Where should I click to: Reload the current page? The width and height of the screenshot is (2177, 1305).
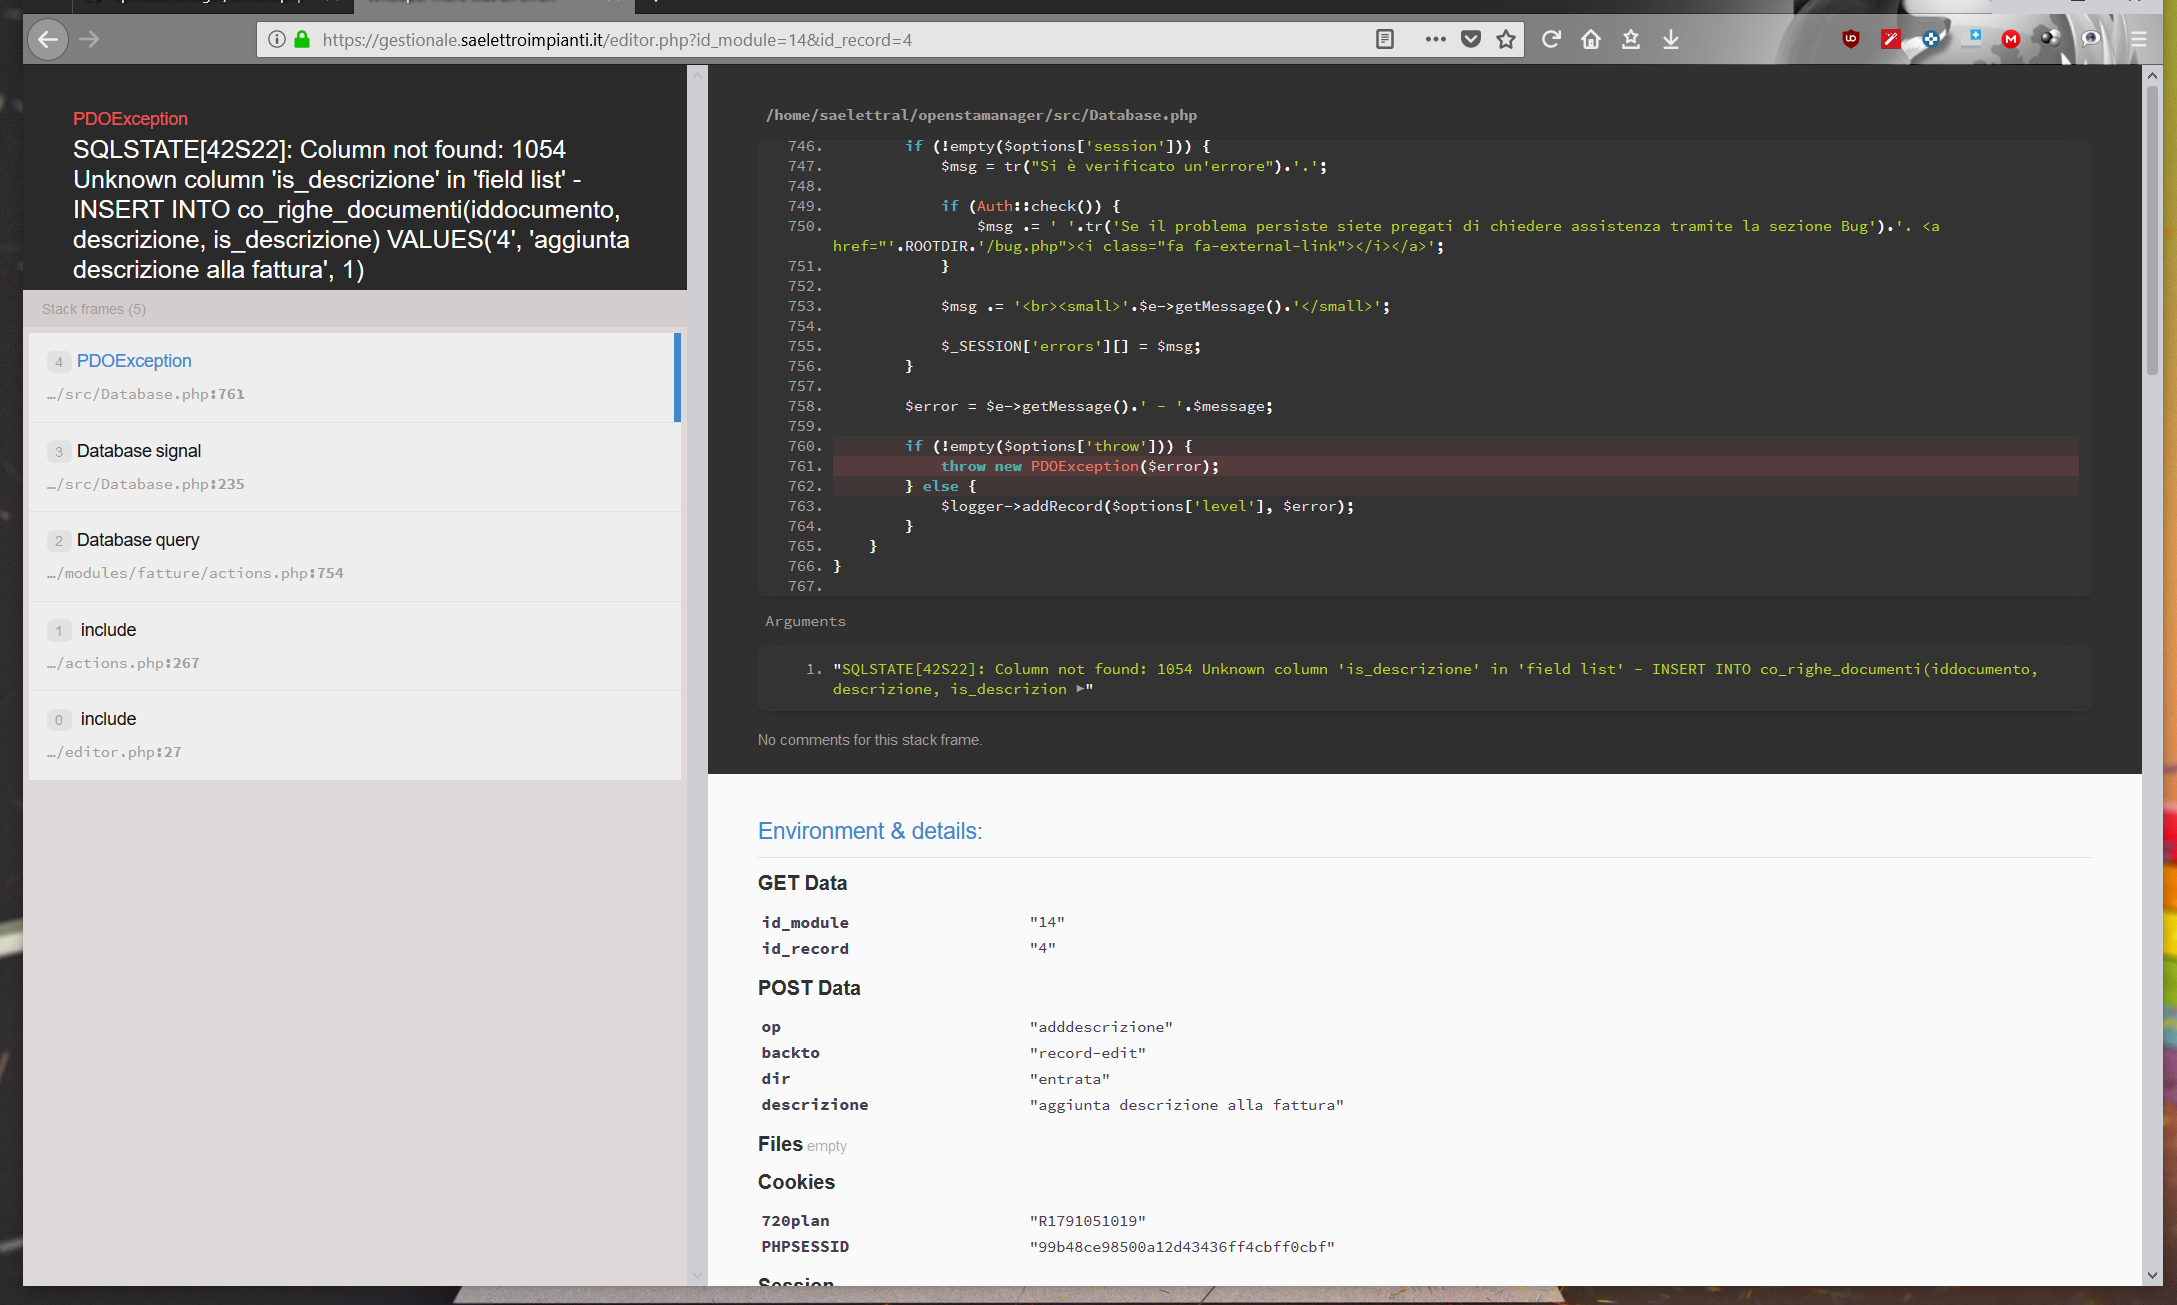[1551, 40]
